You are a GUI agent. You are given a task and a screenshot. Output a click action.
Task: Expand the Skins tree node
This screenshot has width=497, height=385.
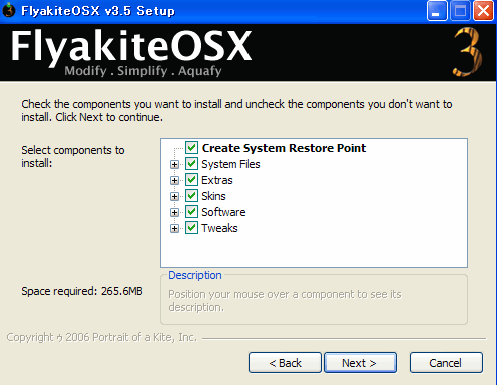[174, 196]
